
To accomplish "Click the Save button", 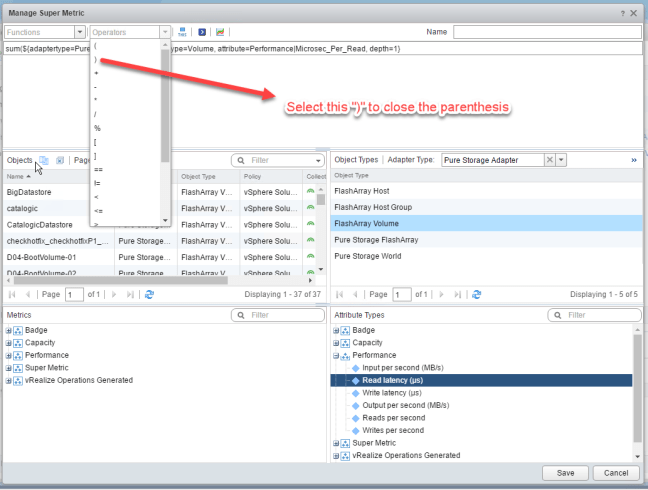I will 565,472.
